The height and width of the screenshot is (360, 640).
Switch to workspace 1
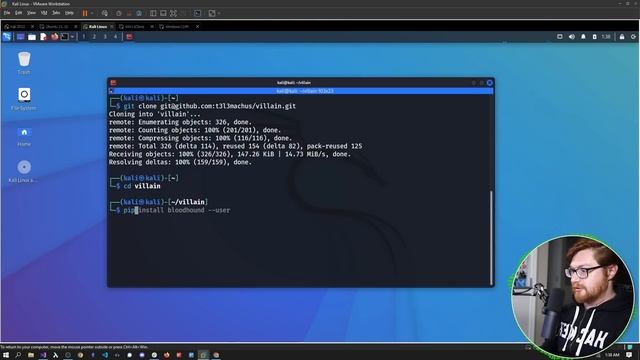[x=84, y=37]
